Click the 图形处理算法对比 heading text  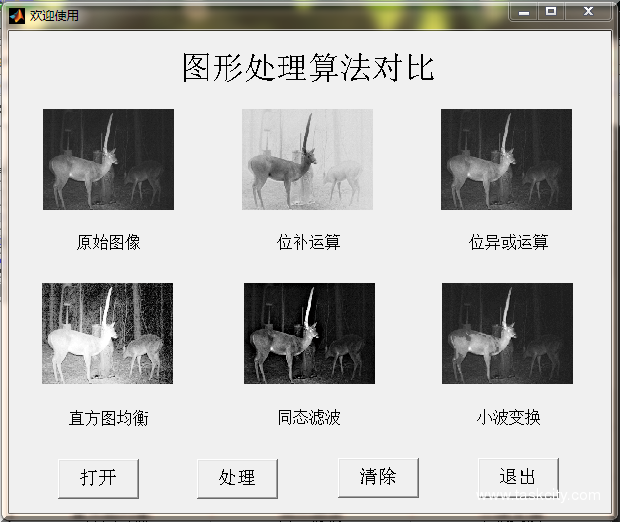pos(308,68)
